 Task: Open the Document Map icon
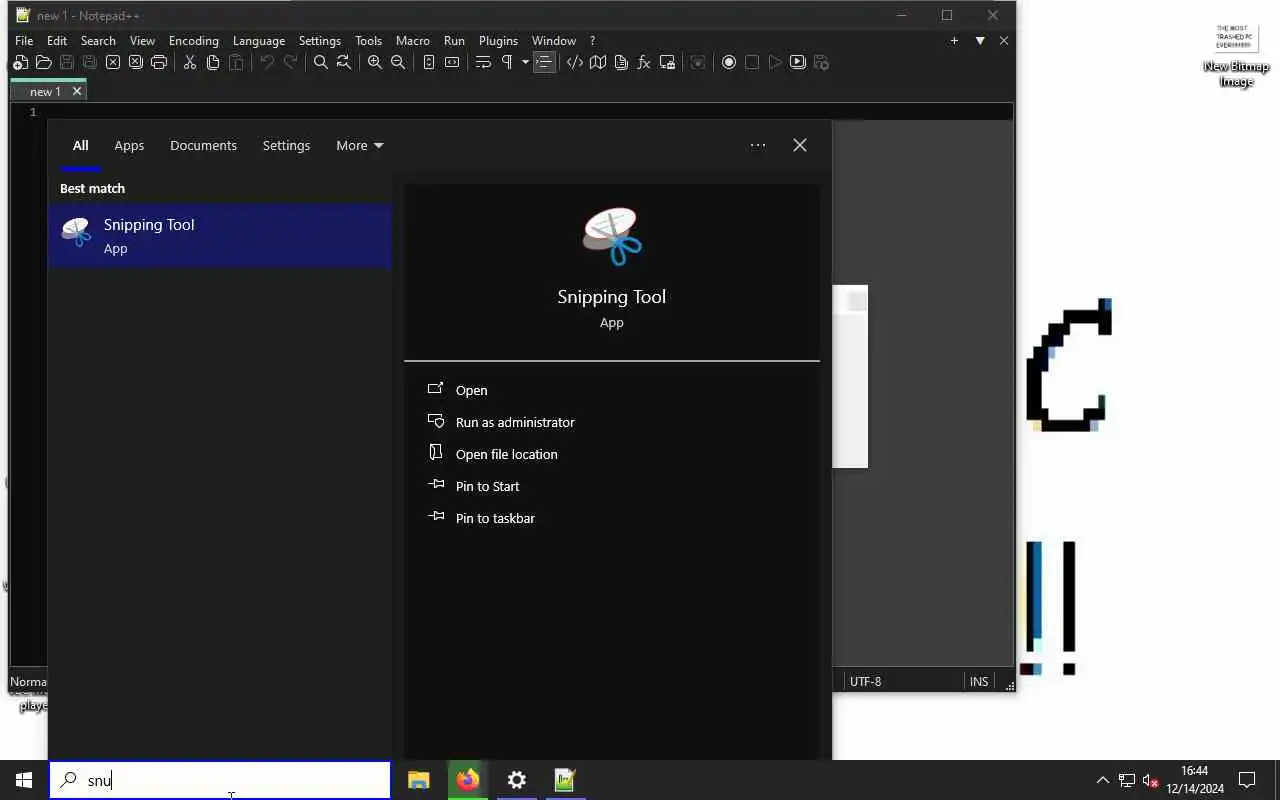tap(598, 62)
